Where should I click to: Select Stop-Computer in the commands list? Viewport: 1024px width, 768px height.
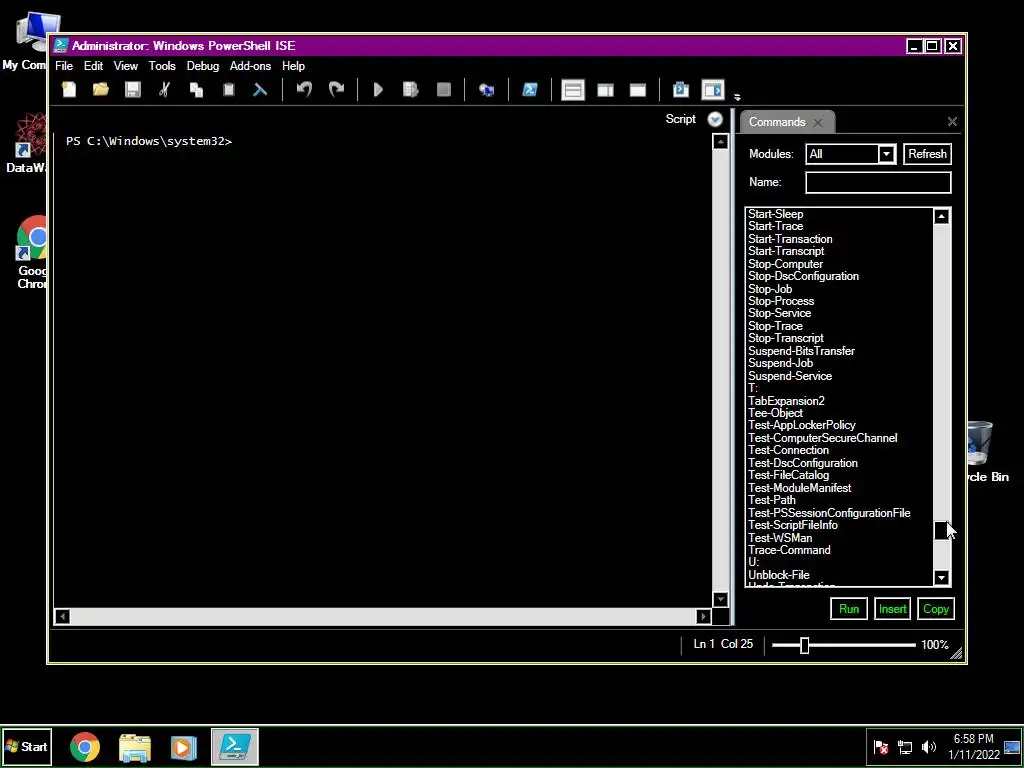(785, 264)
